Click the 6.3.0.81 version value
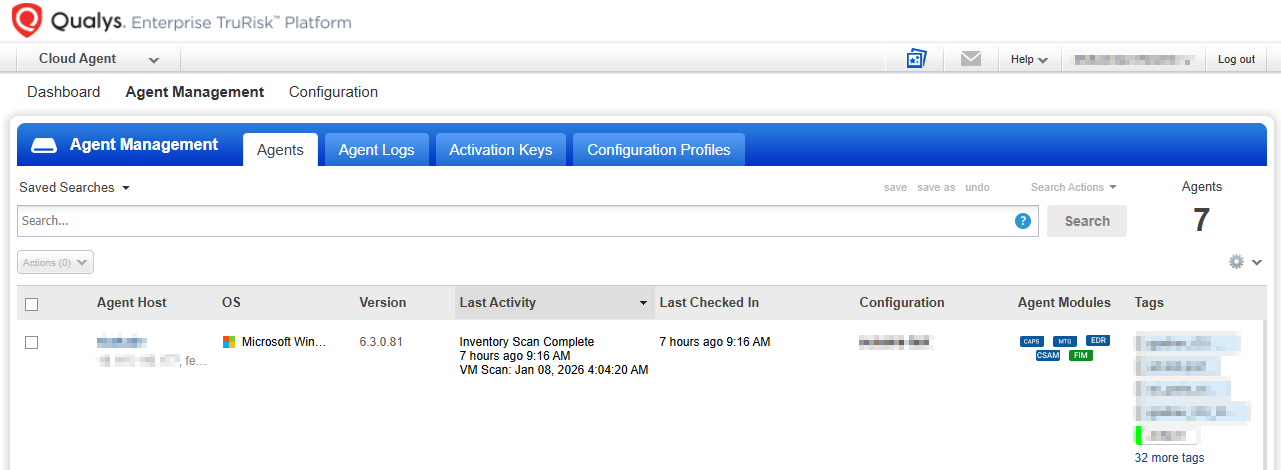The image size is (1281, 470). point(381,342)
